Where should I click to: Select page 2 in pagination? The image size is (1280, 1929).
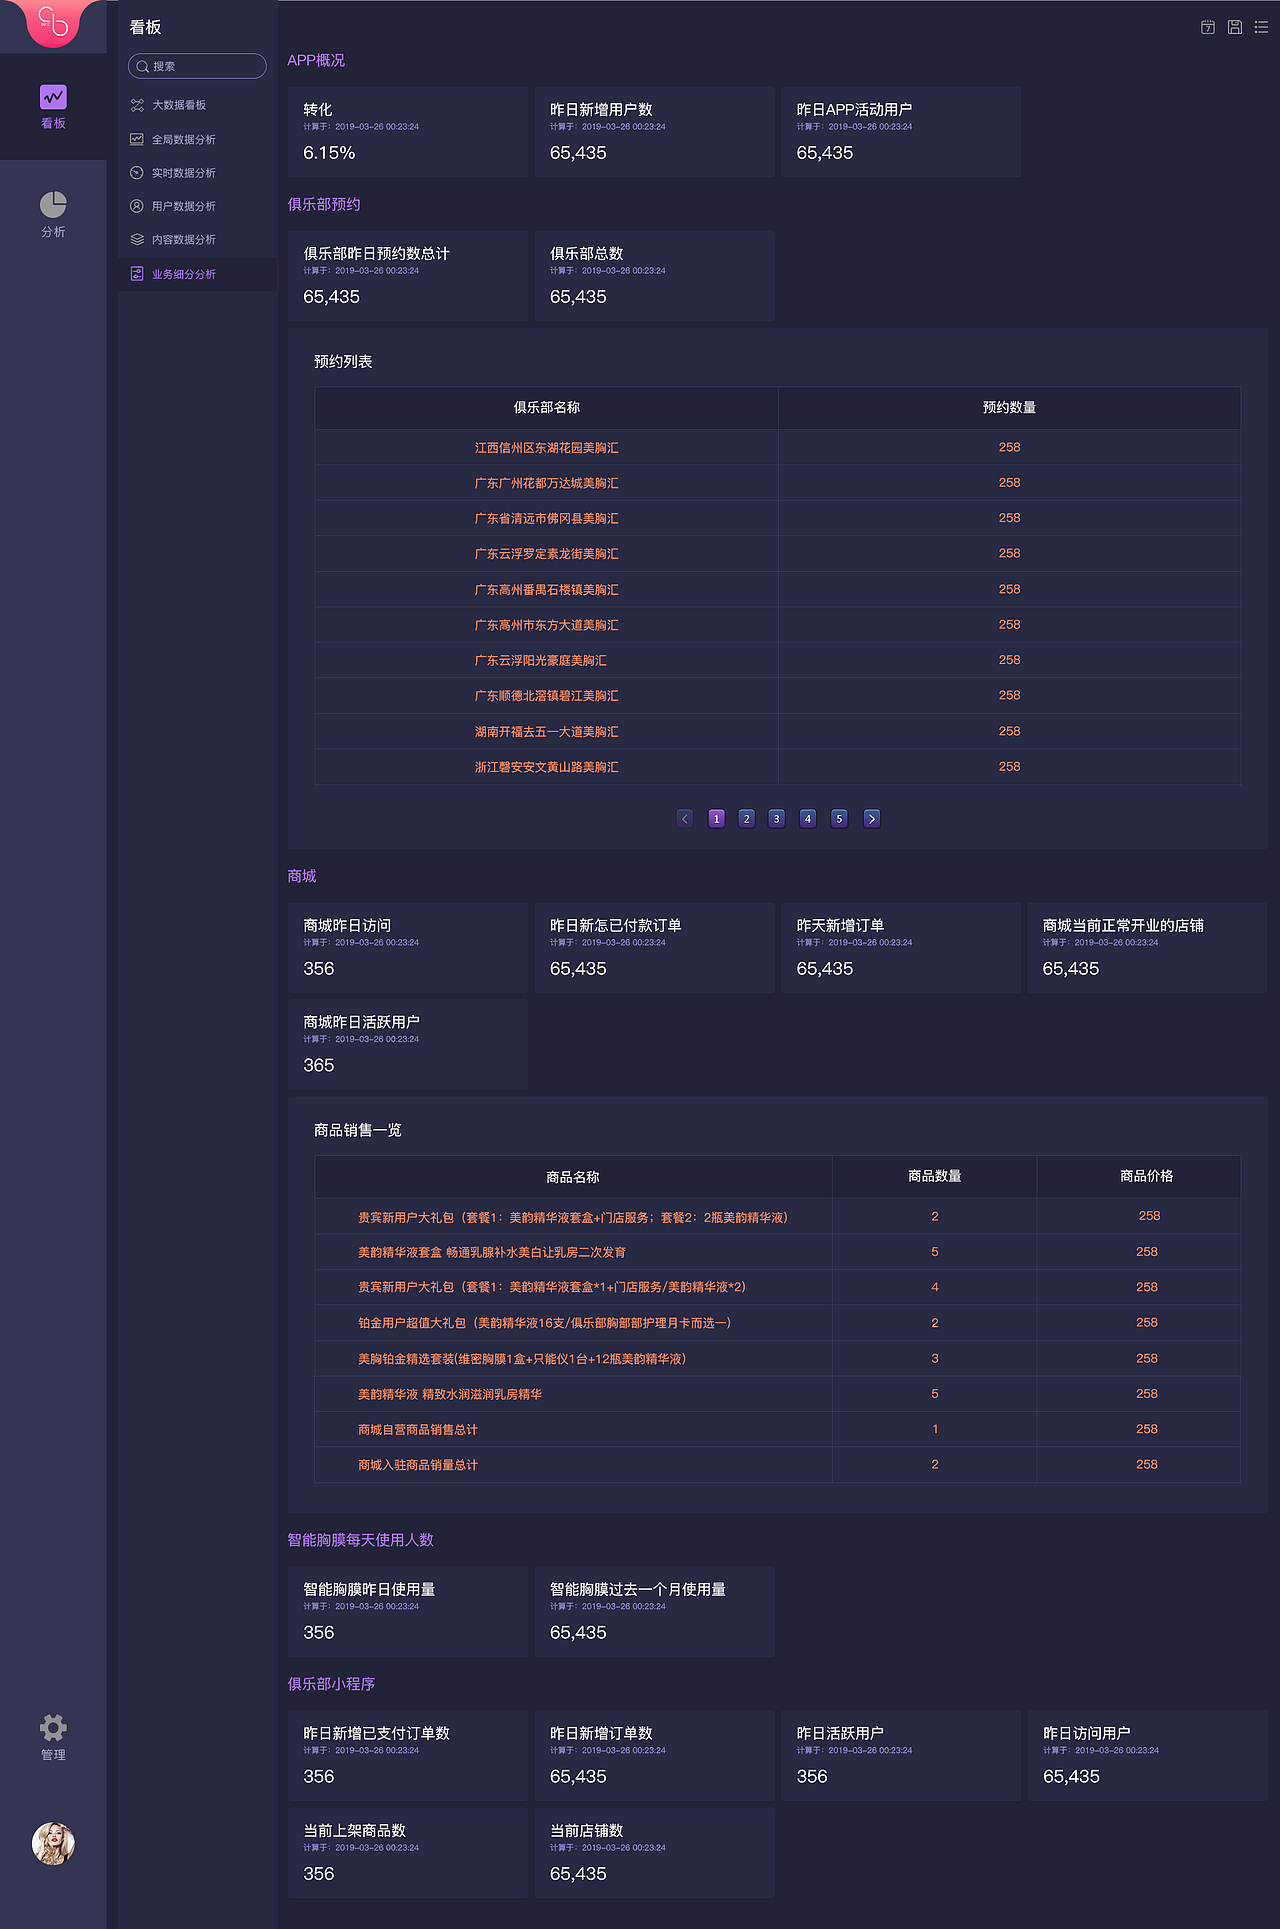[746, 818]
